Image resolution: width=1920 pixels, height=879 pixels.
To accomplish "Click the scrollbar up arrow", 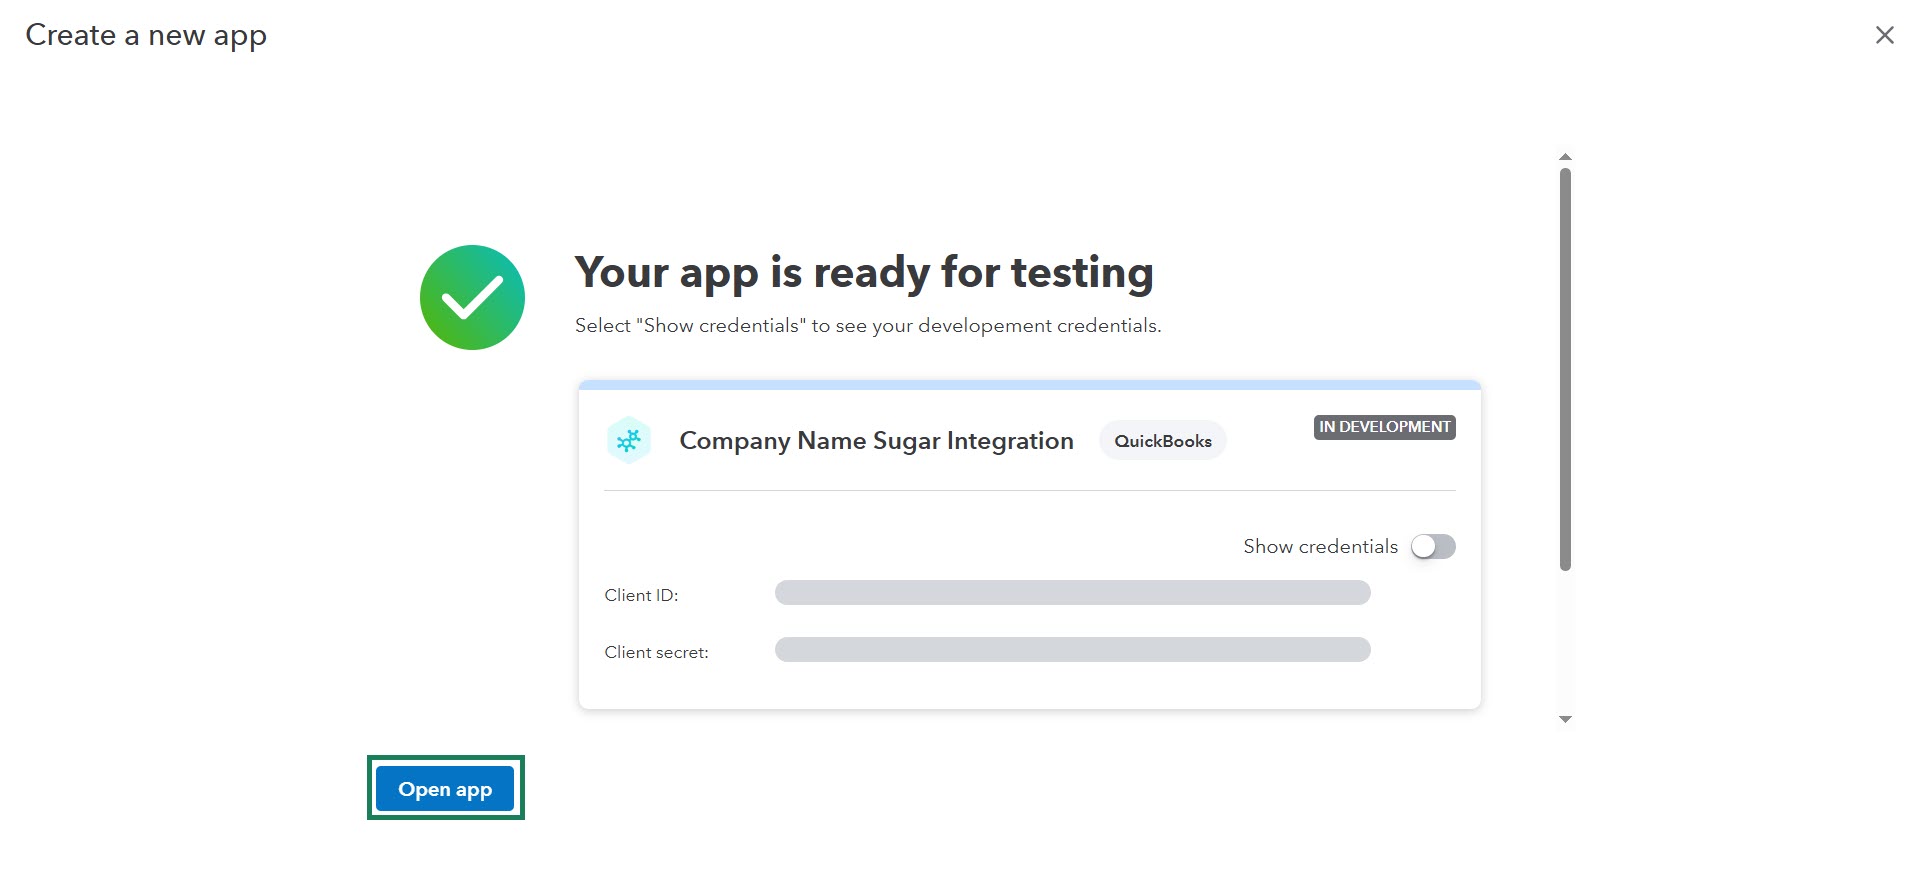I will point(1565,157).
